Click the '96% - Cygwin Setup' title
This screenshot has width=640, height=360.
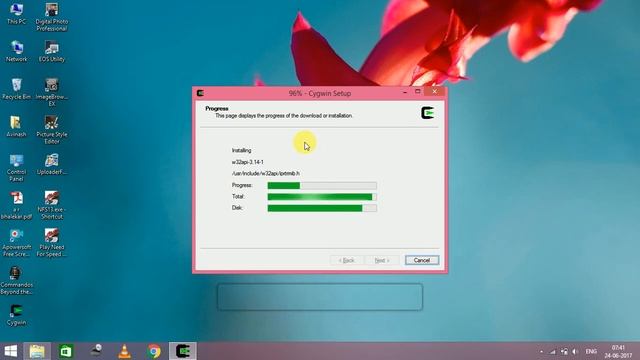[320, 93]
